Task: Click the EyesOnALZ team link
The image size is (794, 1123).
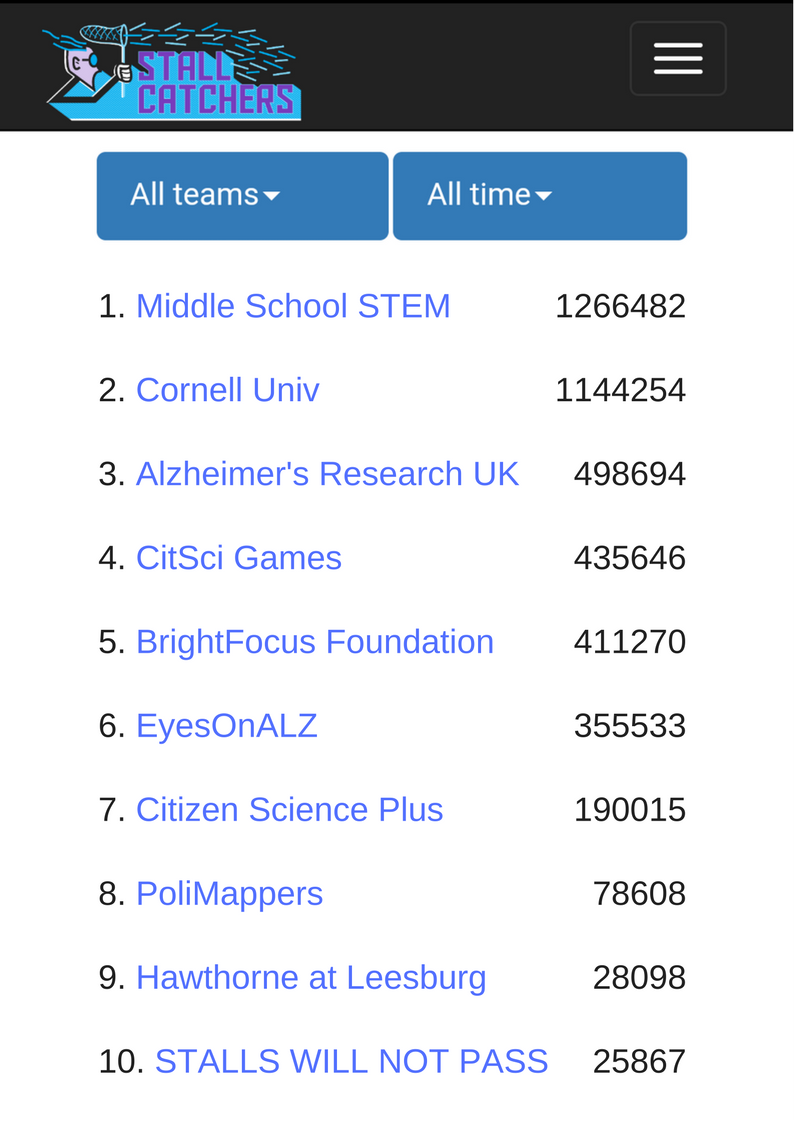Action: coord(226,726)
